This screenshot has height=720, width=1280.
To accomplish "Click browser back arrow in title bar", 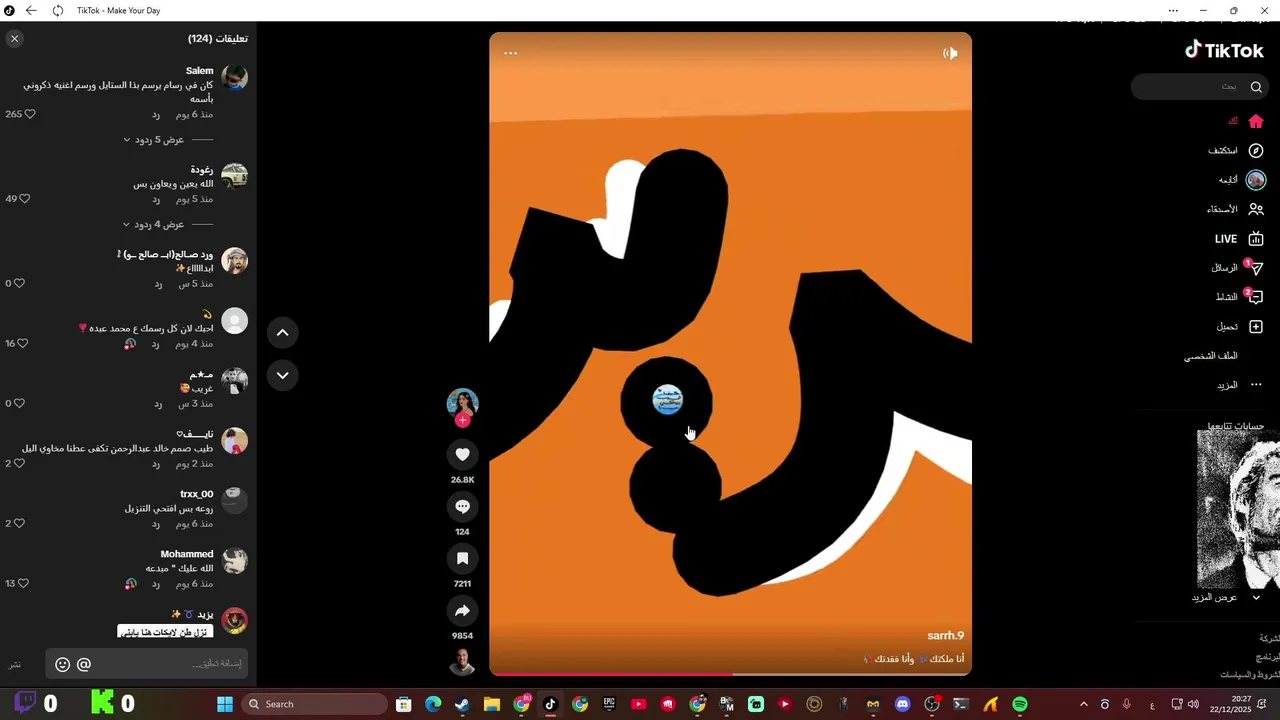I will pyautogui.click(x=31, y=10).
